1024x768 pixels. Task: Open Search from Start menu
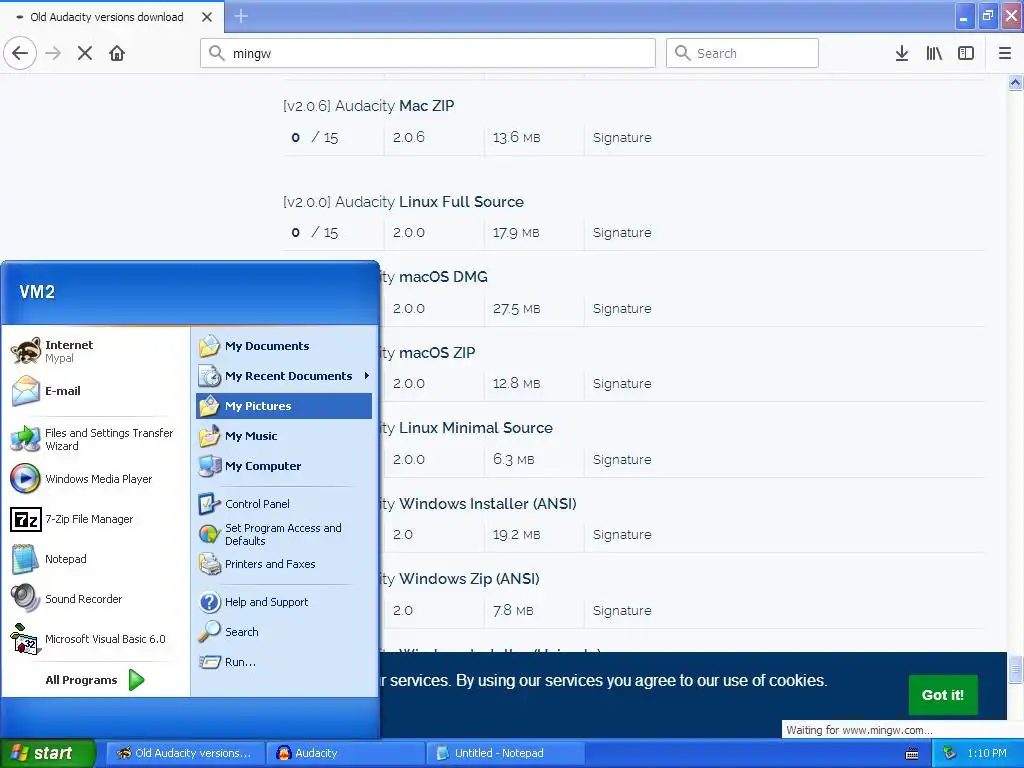click(x=284, y=632)
